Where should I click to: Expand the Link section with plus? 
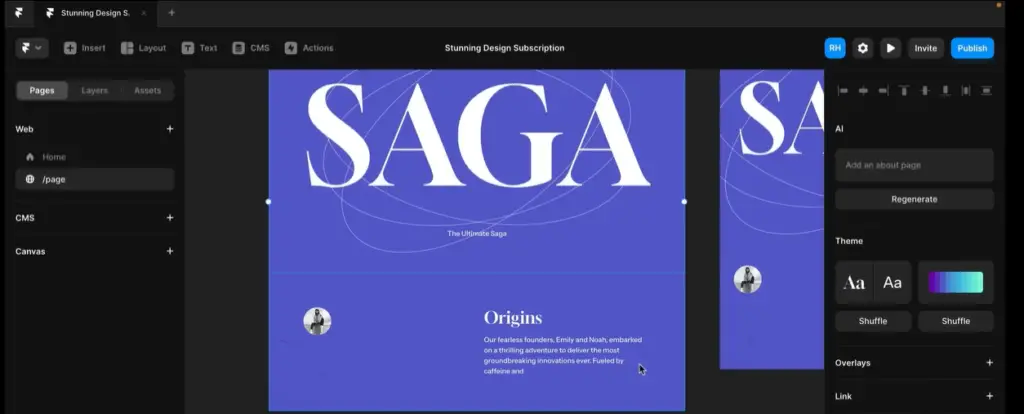pos(989,396)
